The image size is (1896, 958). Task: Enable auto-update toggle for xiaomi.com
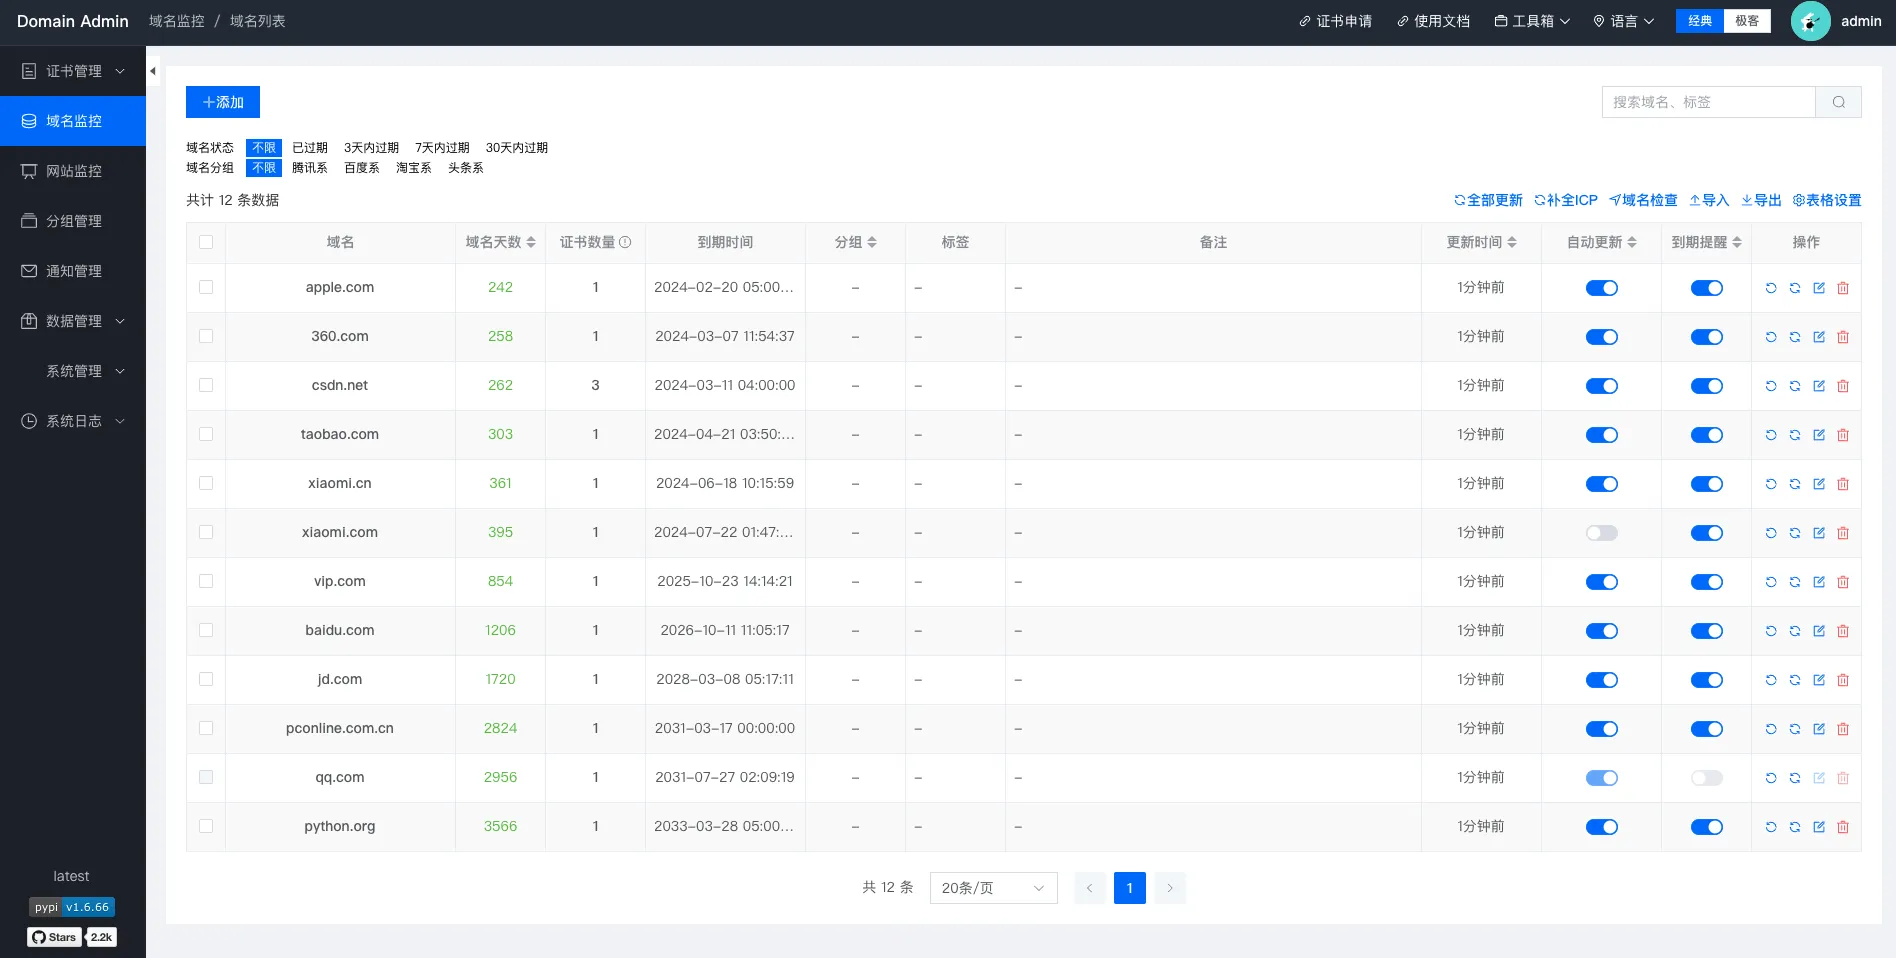coord(1601,533)
